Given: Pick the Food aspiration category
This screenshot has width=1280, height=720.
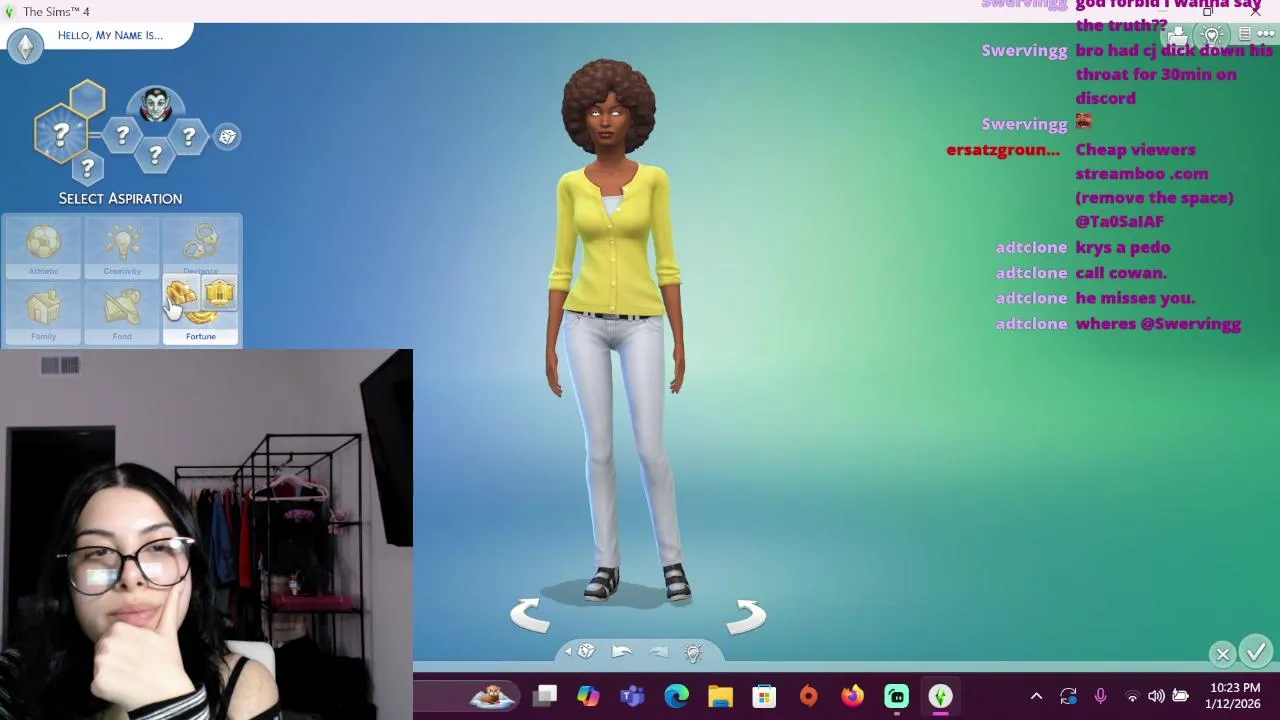Looking at the screenshot, I should point(122,313).
